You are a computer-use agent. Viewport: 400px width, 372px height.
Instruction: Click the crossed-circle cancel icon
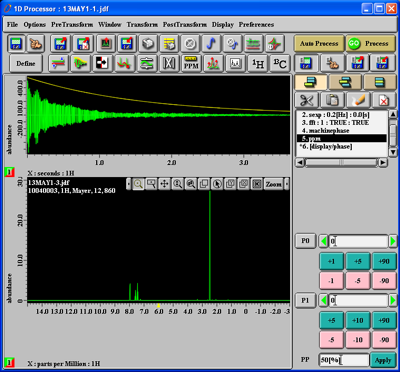(190, 44)
